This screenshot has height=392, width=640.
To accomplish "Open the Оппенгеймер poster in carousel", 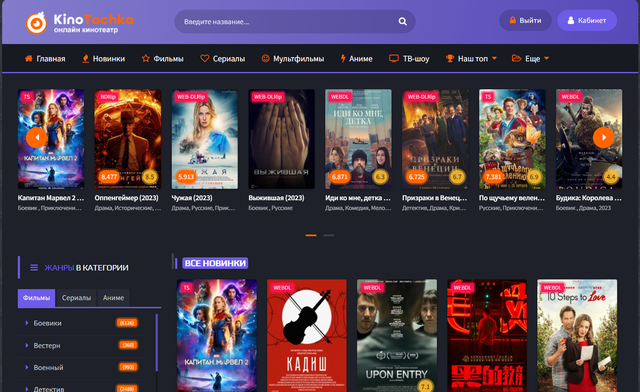I will pyautogui.click(x=128, y=139).
